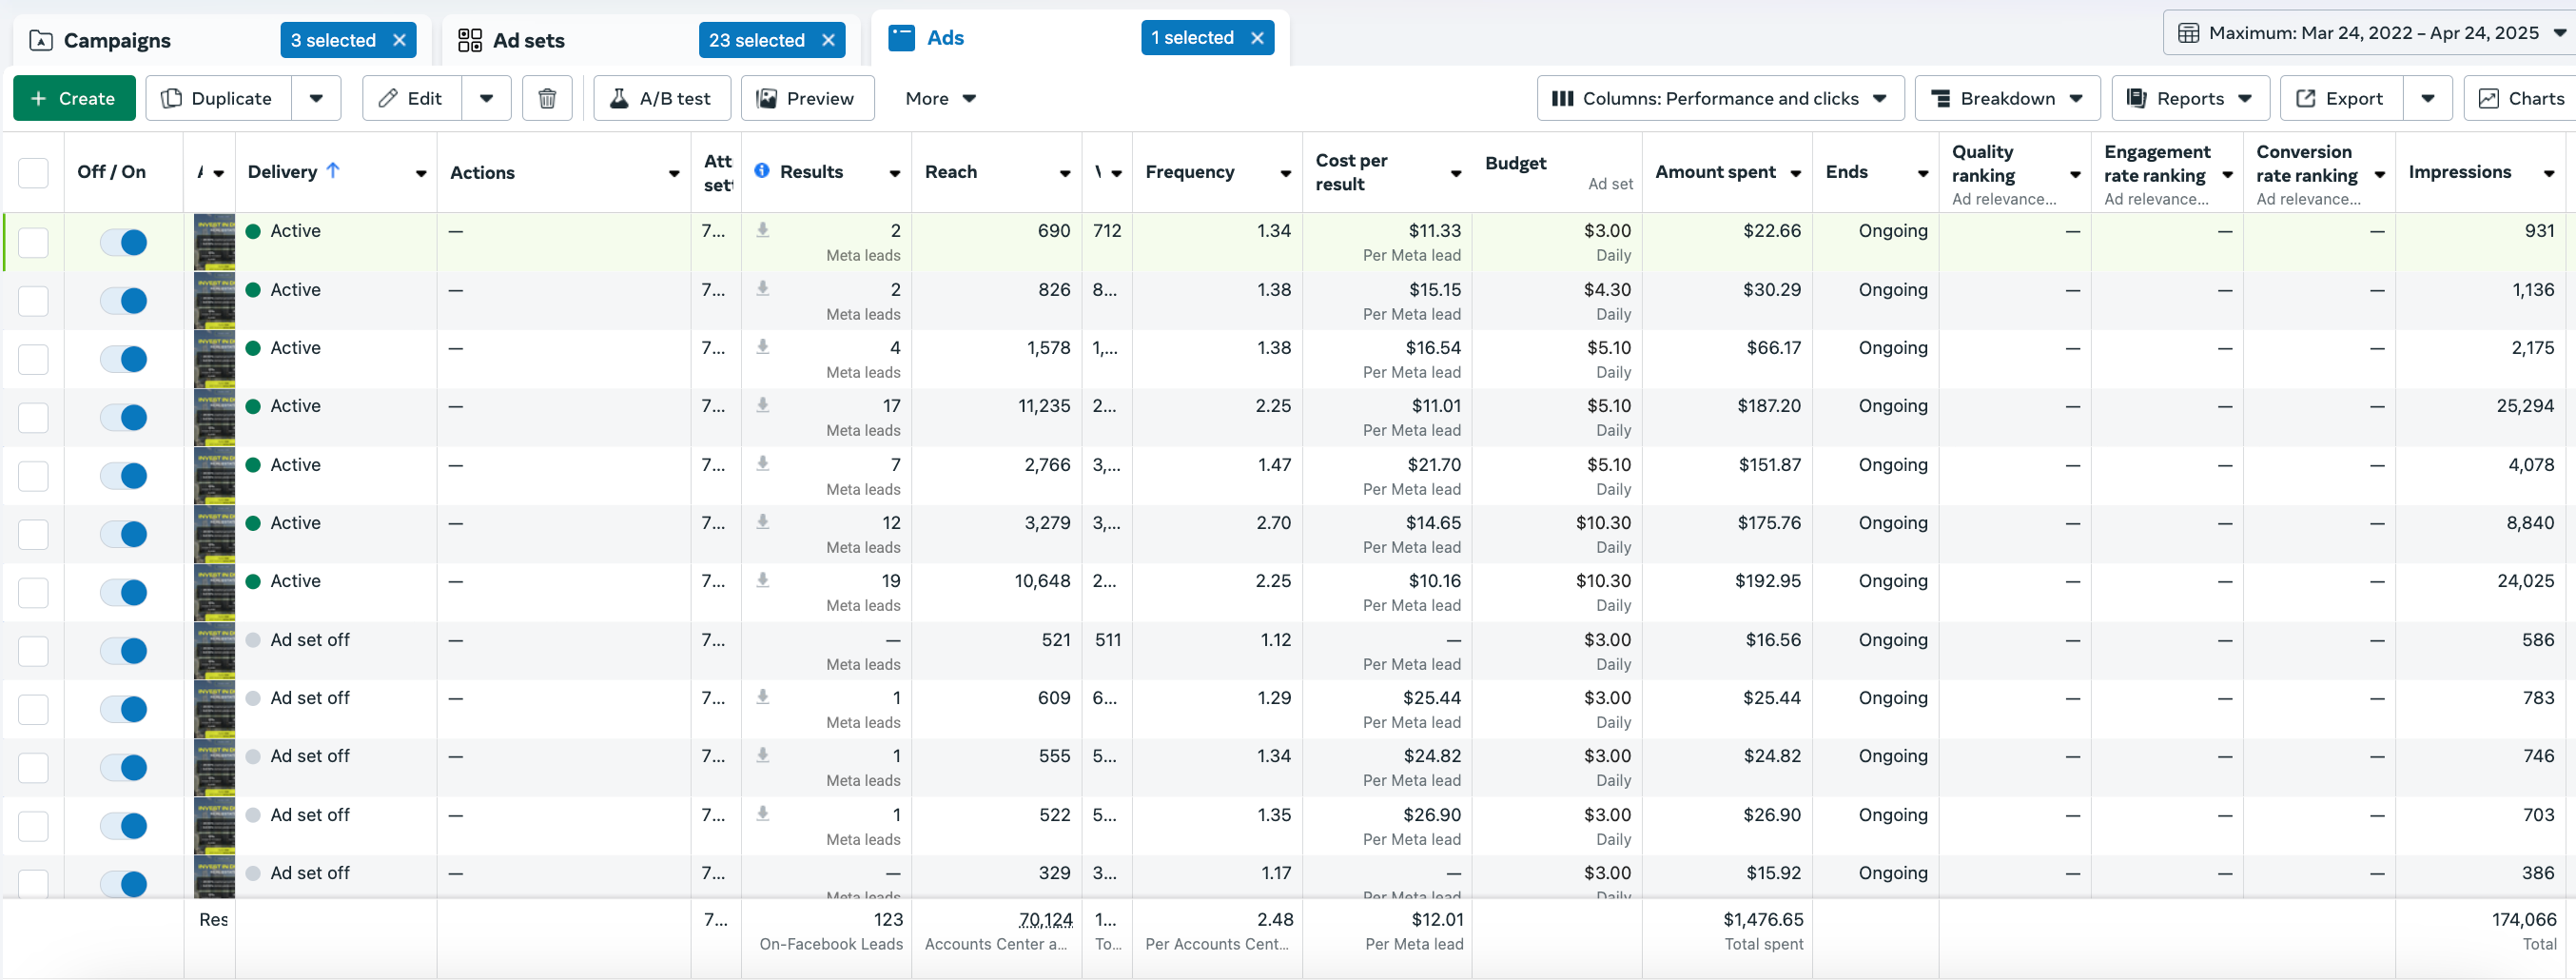Clear the 23 selected ad sets filter
2576x980 pixels.
click(x=828, y=40)
